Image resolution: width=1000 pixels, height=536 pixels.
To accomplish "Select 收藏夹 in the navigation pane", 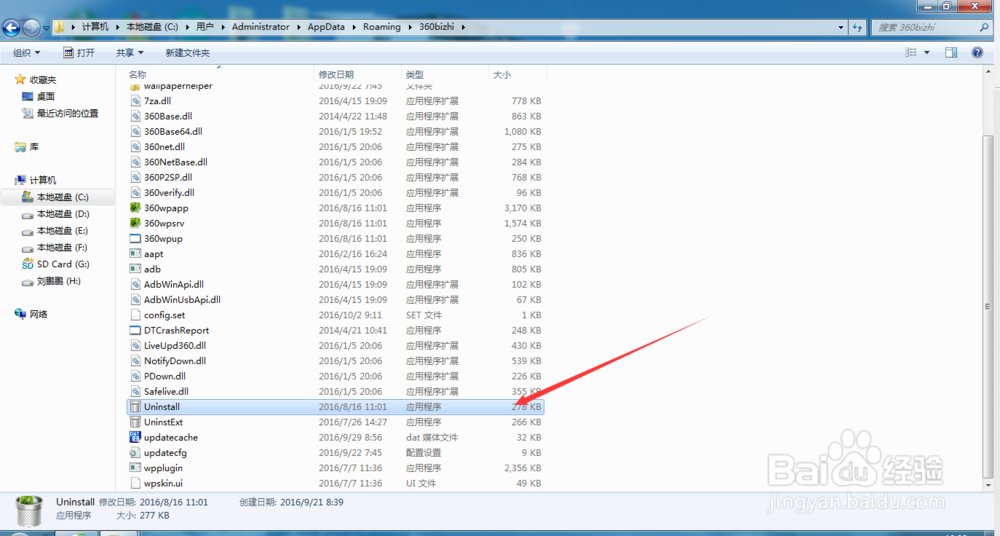I will (x=43, y=80).
